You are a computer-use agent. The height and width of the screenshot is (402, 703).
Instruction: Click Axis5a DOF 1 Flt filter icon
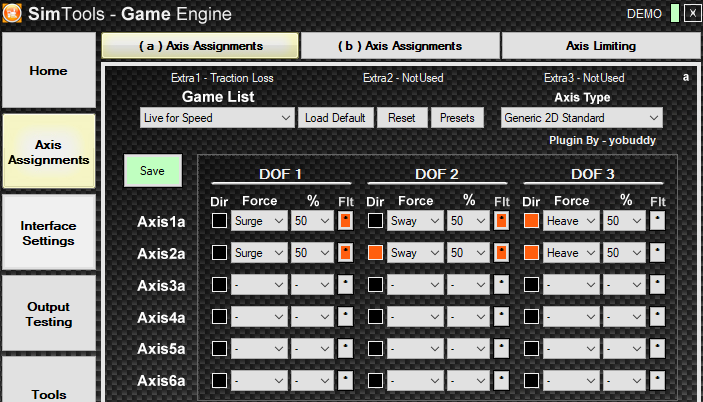[345, 348]
